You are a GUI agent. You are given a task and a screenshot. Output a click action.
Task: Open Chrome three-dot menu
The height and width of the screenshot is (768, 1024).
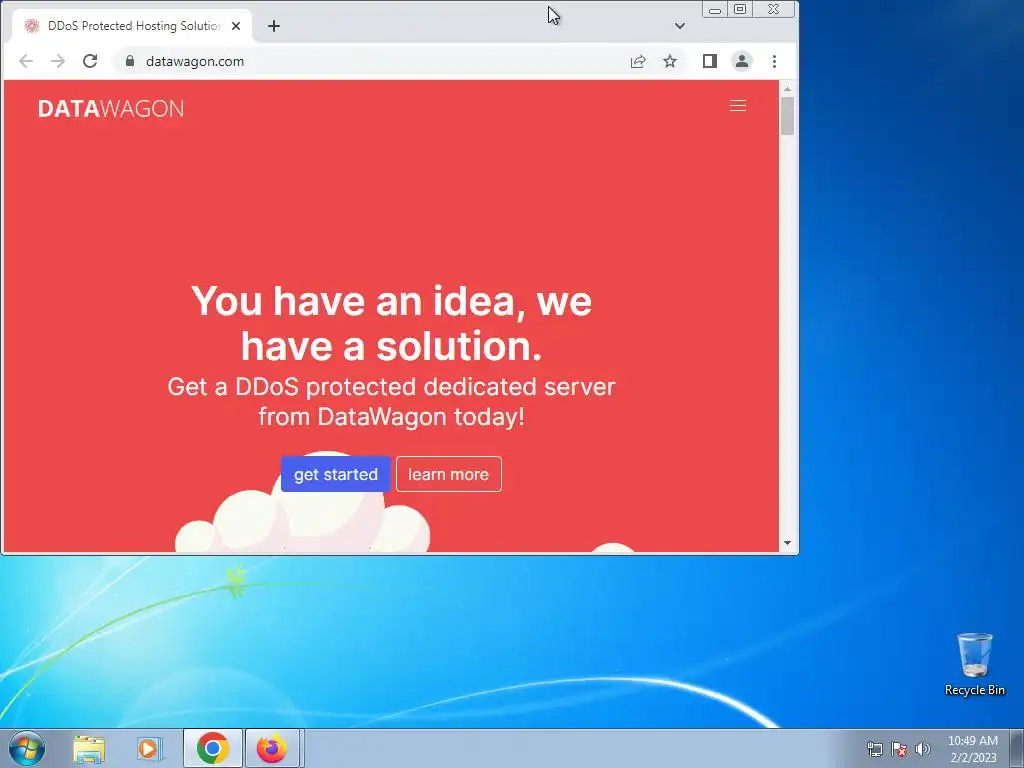point(775,61)
